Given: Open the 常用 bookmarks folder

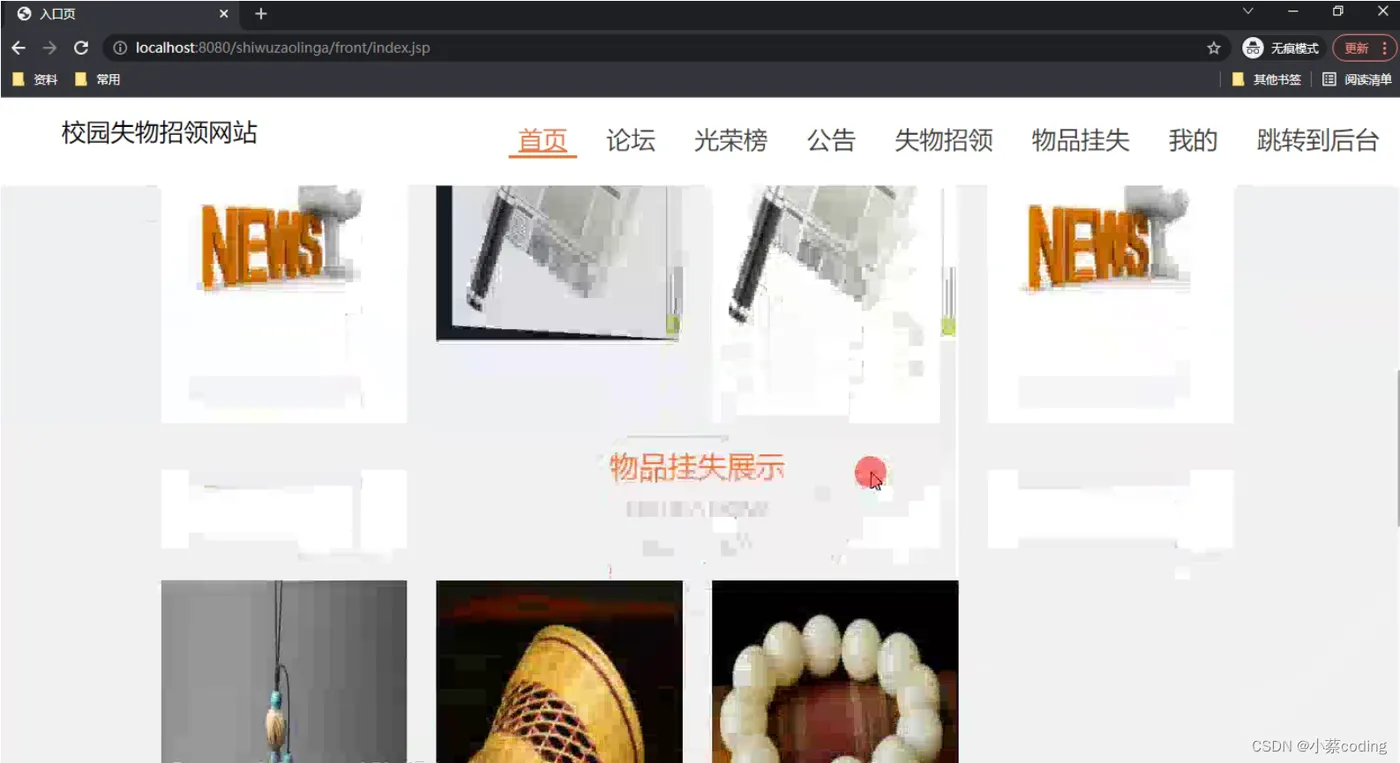Looking at the screenshot, I should pos(98,79).
